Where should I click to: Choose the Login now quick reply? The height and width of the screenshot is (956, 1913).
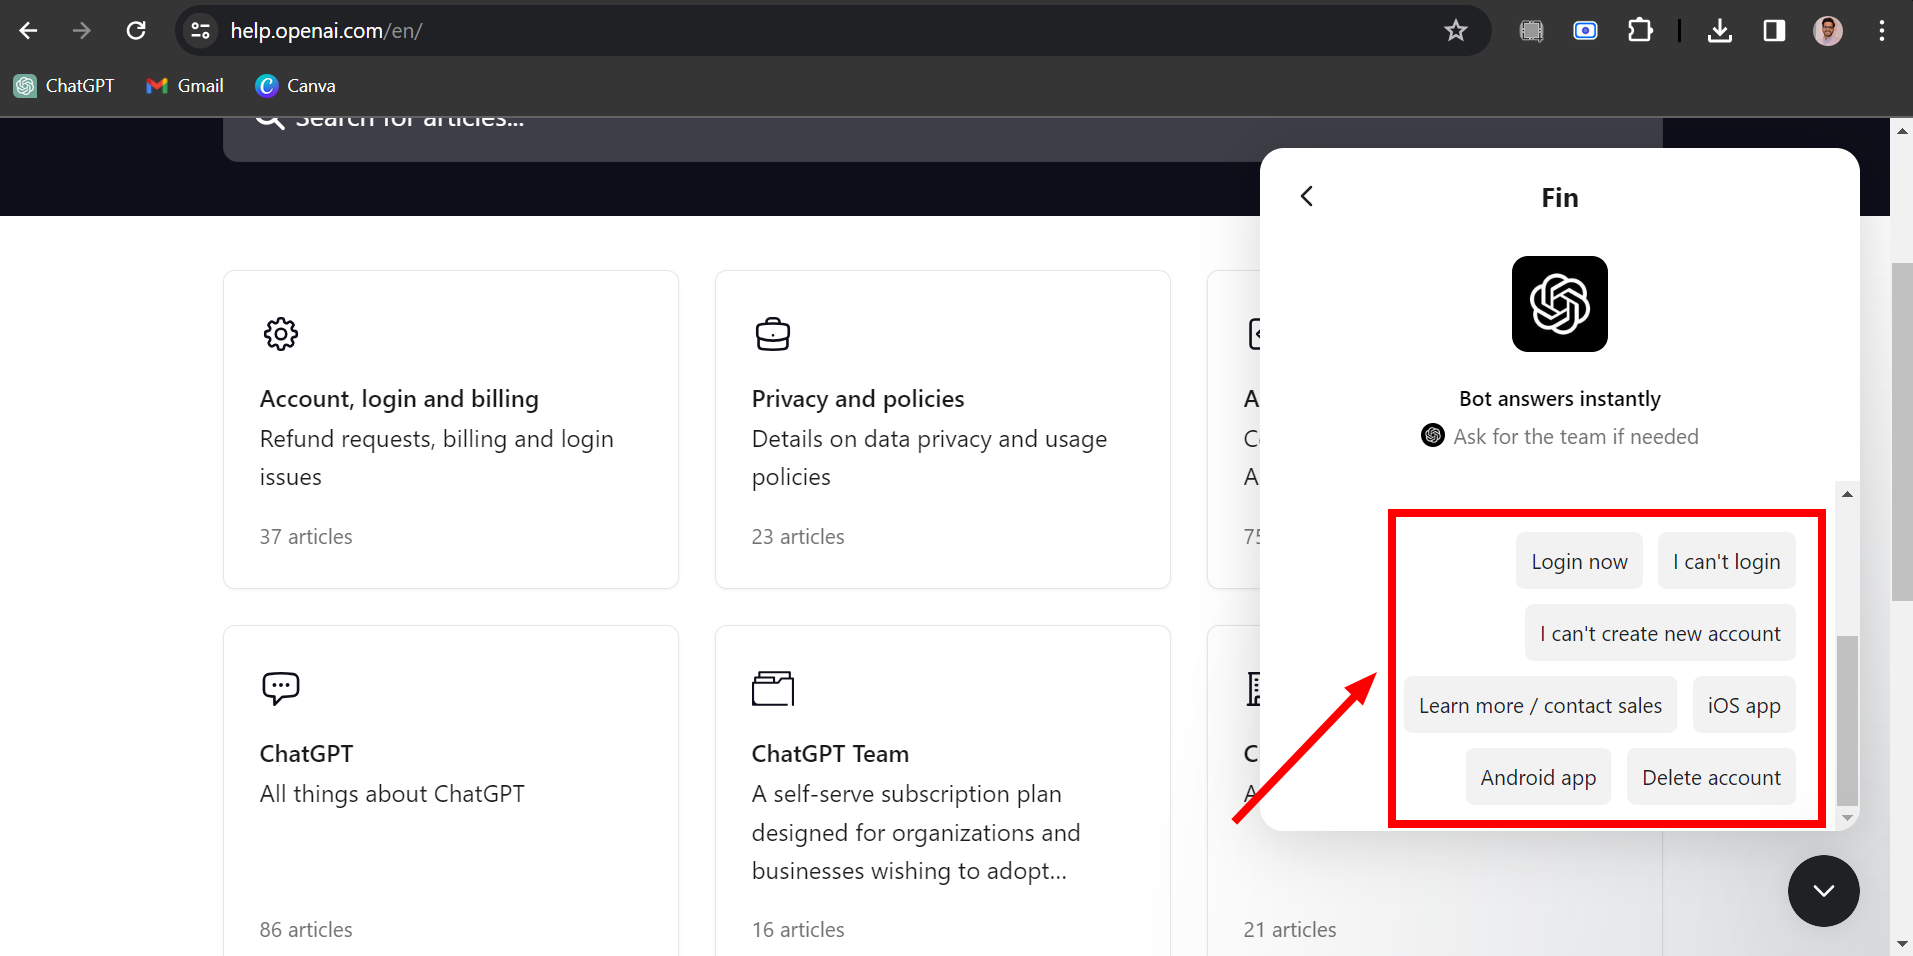pos(1579,561)
